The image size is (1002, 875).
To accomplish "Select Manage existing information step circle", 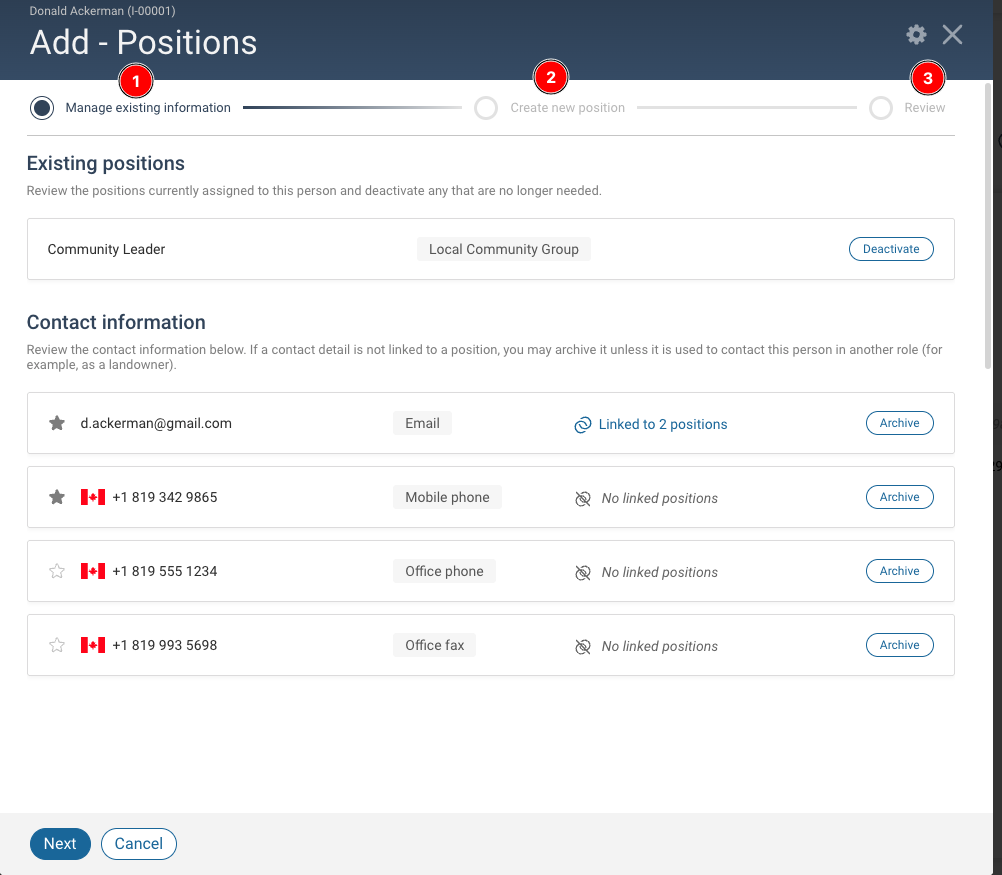I will (42, 108).
